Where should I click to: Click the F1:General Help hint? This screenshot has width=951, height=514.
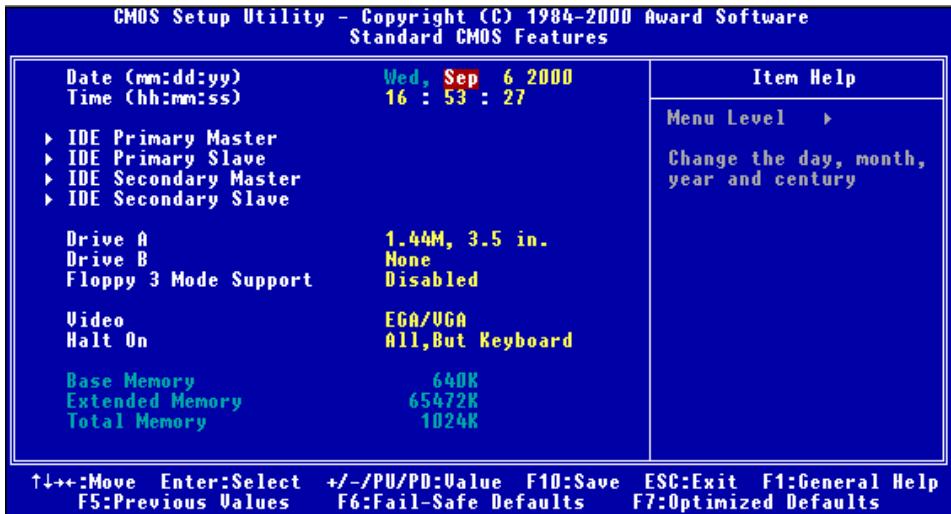pyautogui.click(x=850, y=482)
